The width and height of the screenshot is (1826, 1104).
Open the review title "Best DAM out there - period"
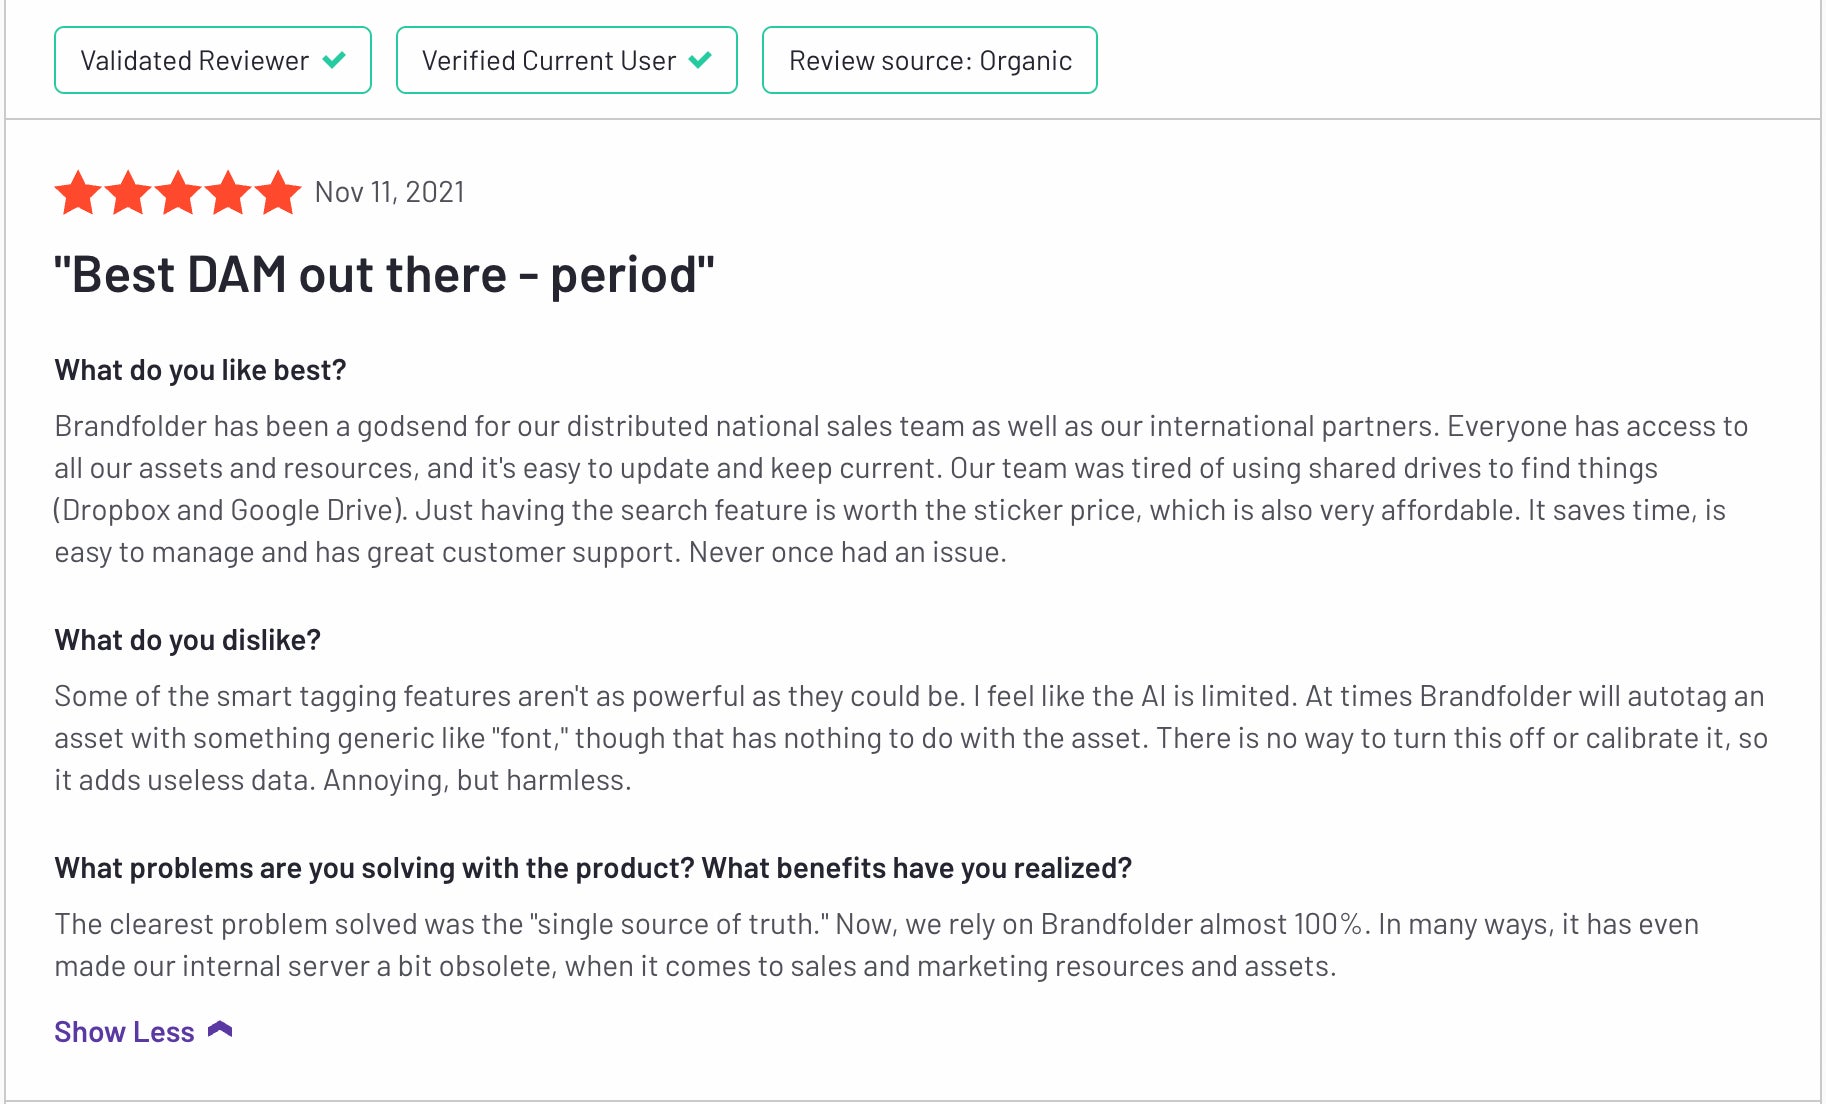pos(384,274)
